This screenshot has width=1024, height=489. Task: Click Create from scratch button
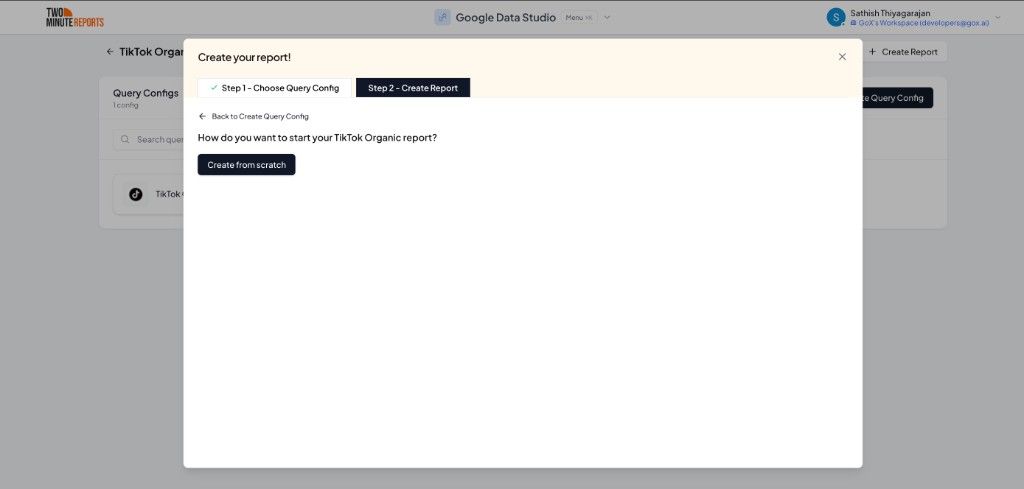point(246,165)
